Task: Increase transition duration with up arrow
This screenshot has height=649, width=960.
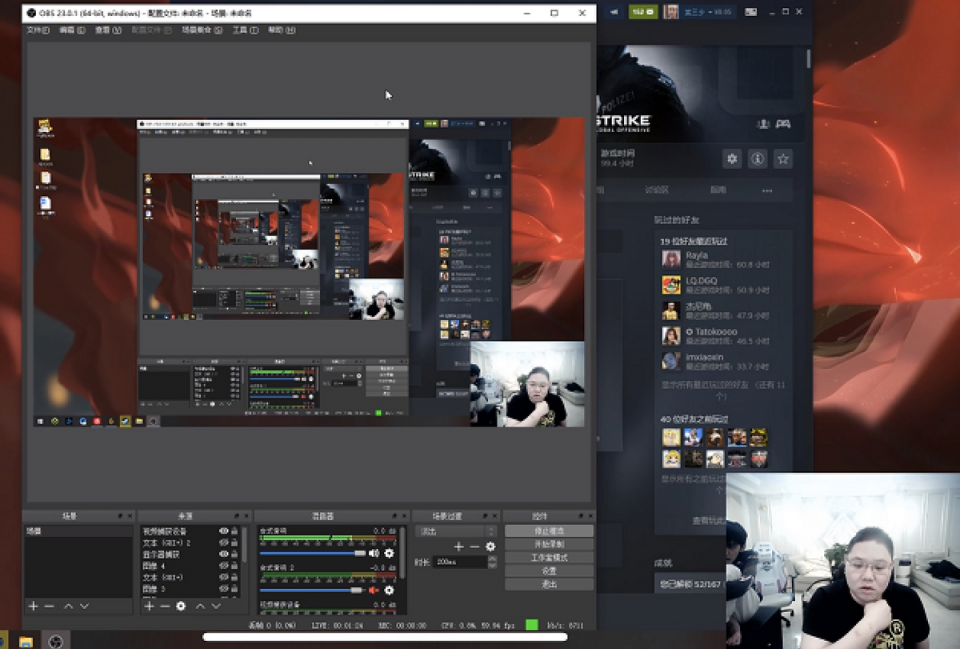Action: (492, 558)
